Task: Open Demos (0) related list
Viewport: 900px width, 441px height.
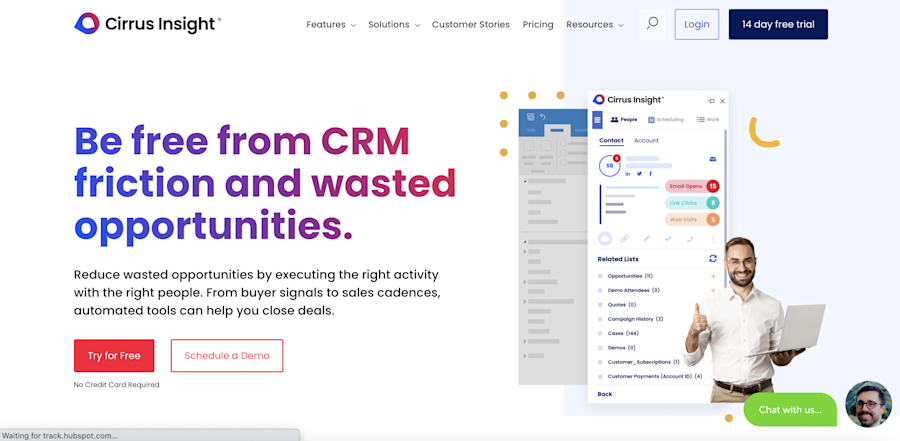Action: pyautogui.click(x=622, y=348)
